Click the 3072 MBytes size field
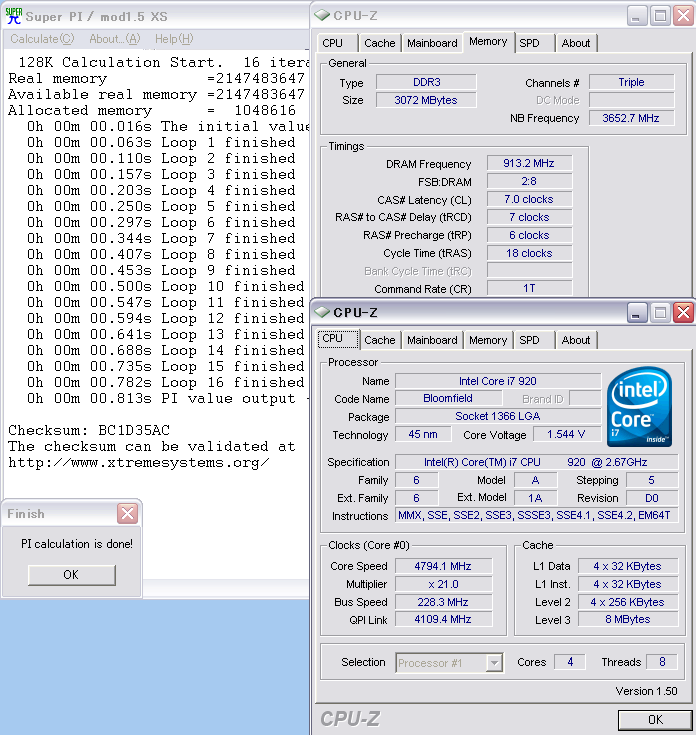This screenshot has width=696, height=735. point(426,100)
